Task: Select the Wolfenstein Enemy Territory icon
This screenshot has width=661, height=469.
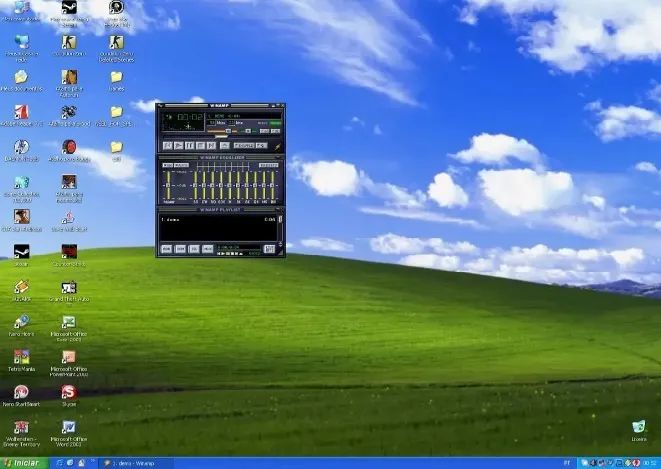Action: pos(21,433)
